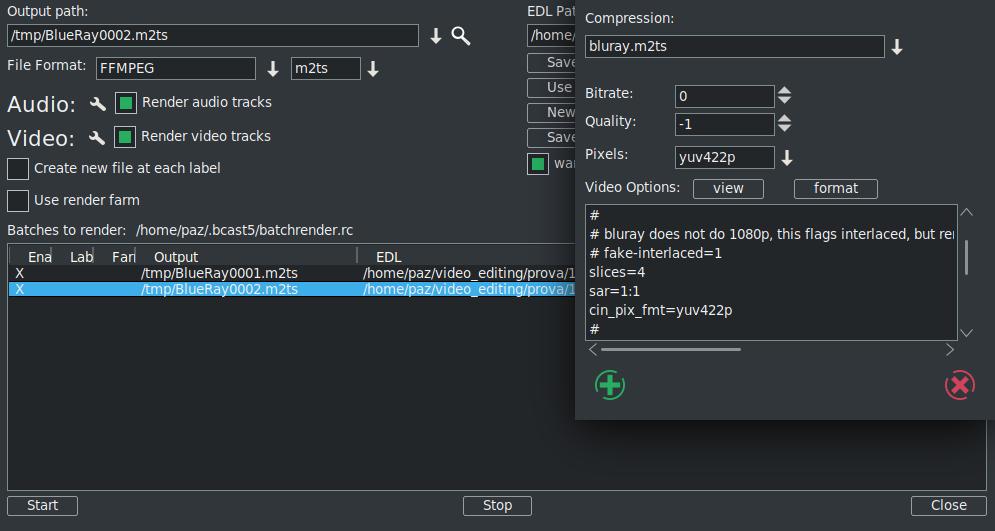Increase the Bitrate value with up arrow
This screenshot has width=995, height=531.
pos(785,91)
